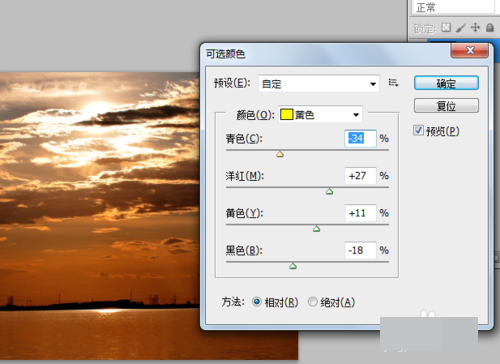500x364 pixels.
Task: Toggle lock all padlock icon
Action: click(490, 27)
